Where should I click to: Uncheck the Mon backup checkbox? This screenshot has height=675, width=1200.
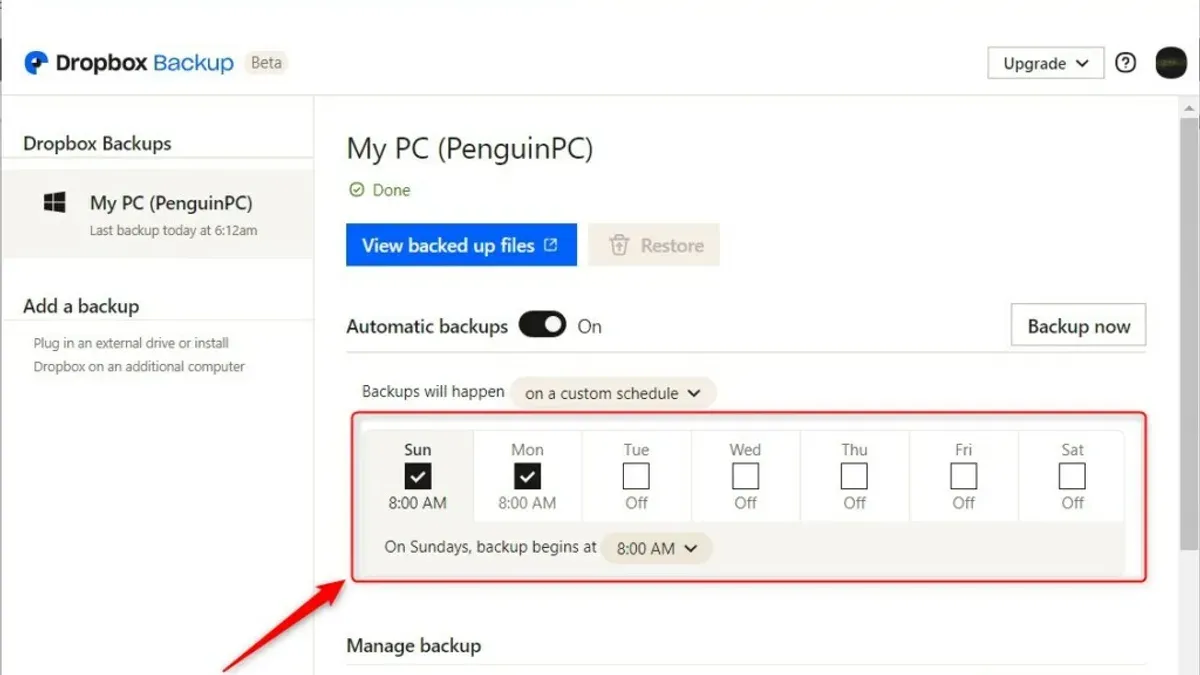527,476
